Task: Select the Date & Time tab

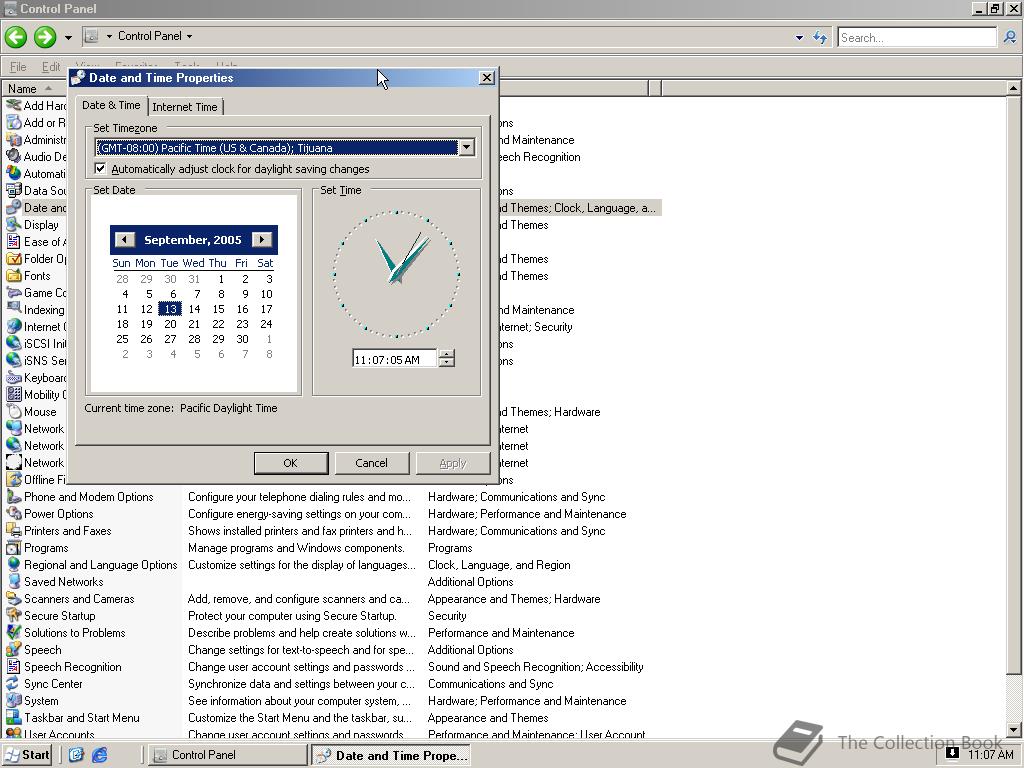Action: [111, 105]
